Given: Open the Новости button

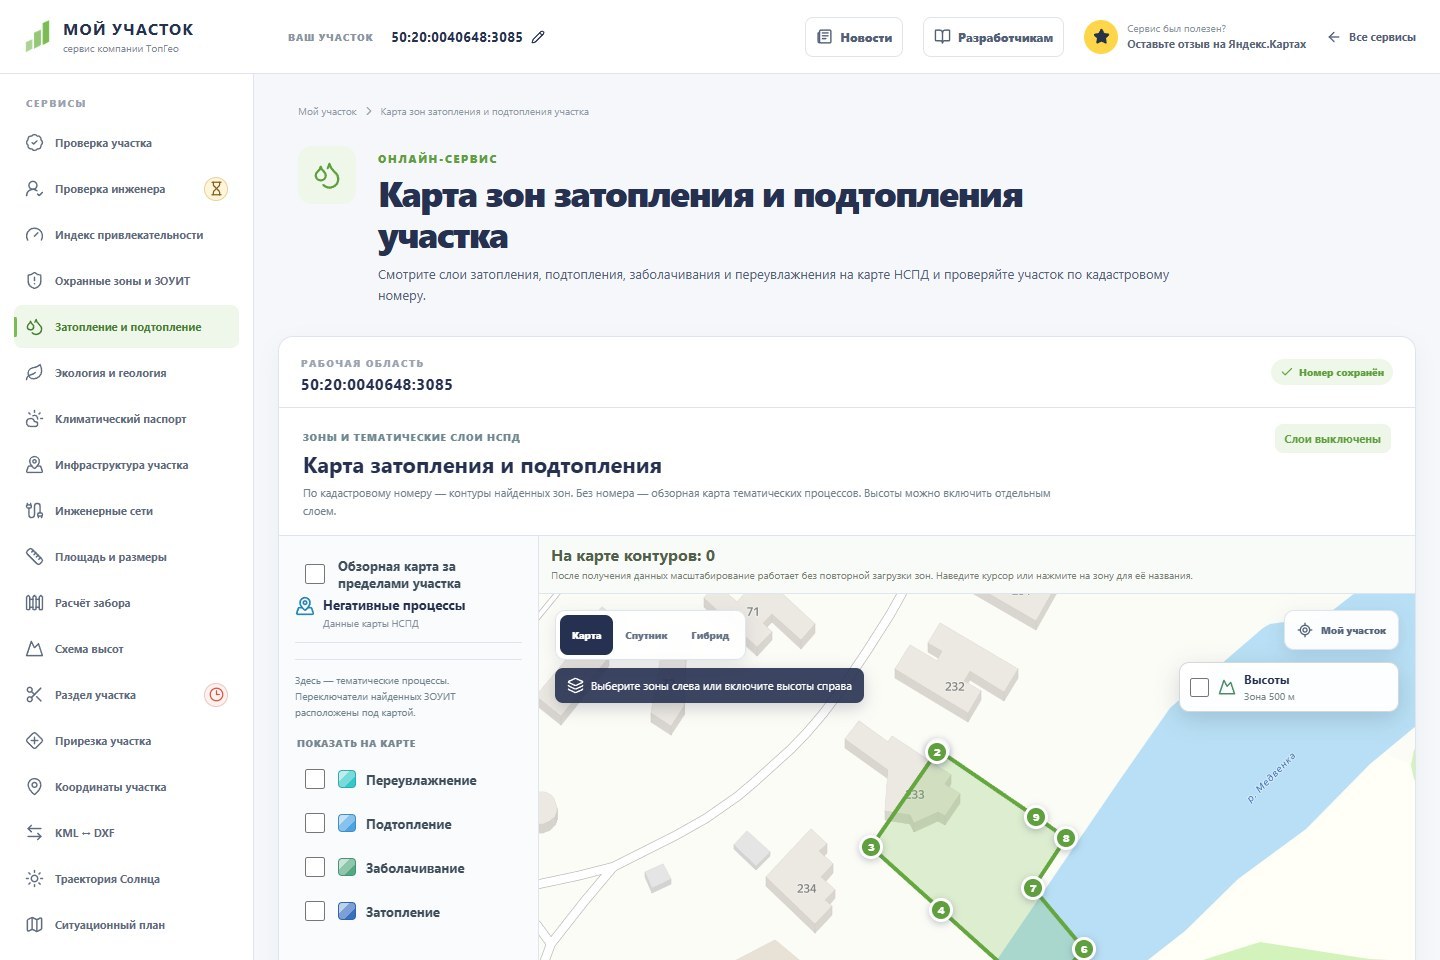Looking at the screenshot, I should [854, 37].
